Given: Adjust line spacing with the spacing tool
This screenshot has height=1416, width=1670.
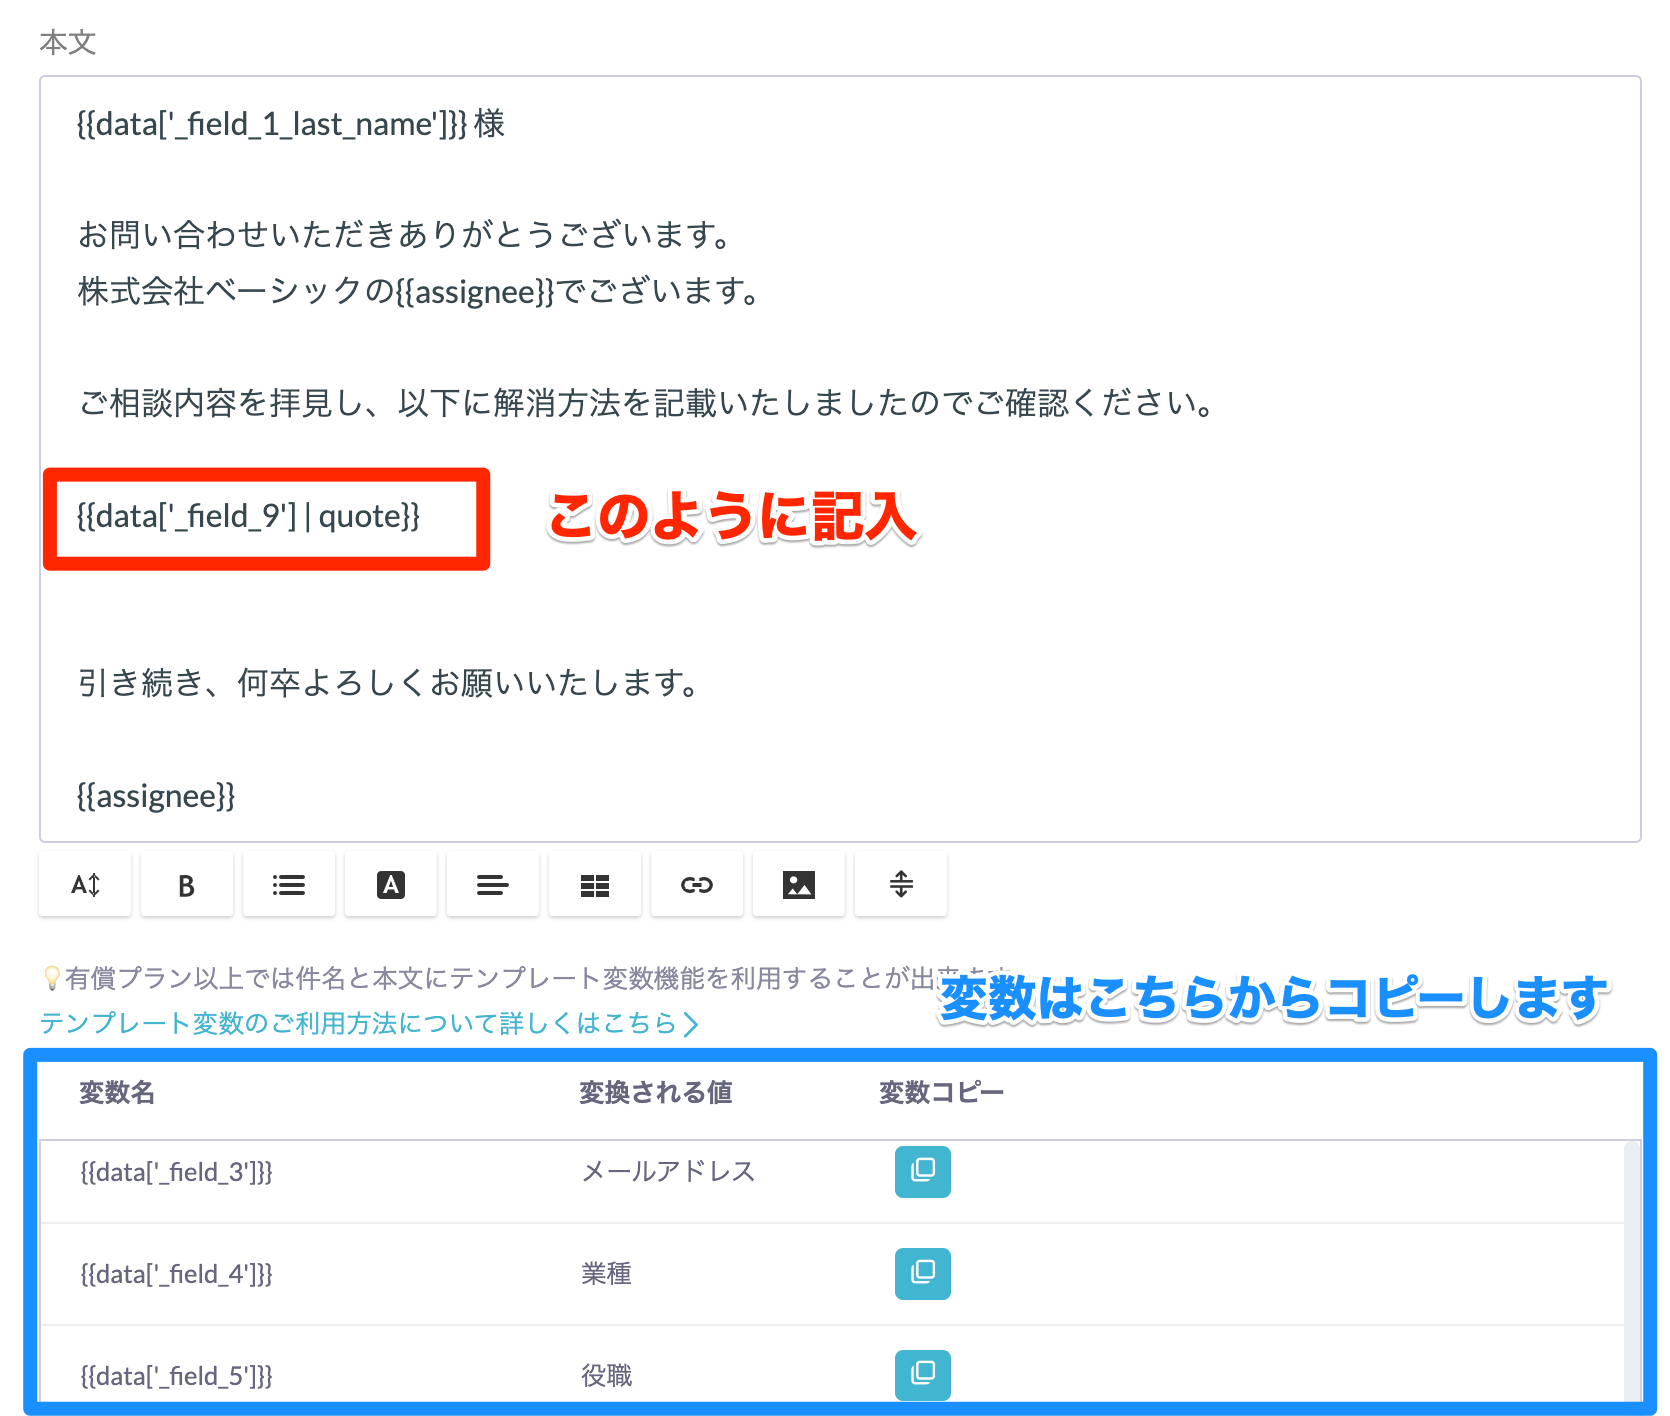Looking at the screenshot, I should pos(899,884).
